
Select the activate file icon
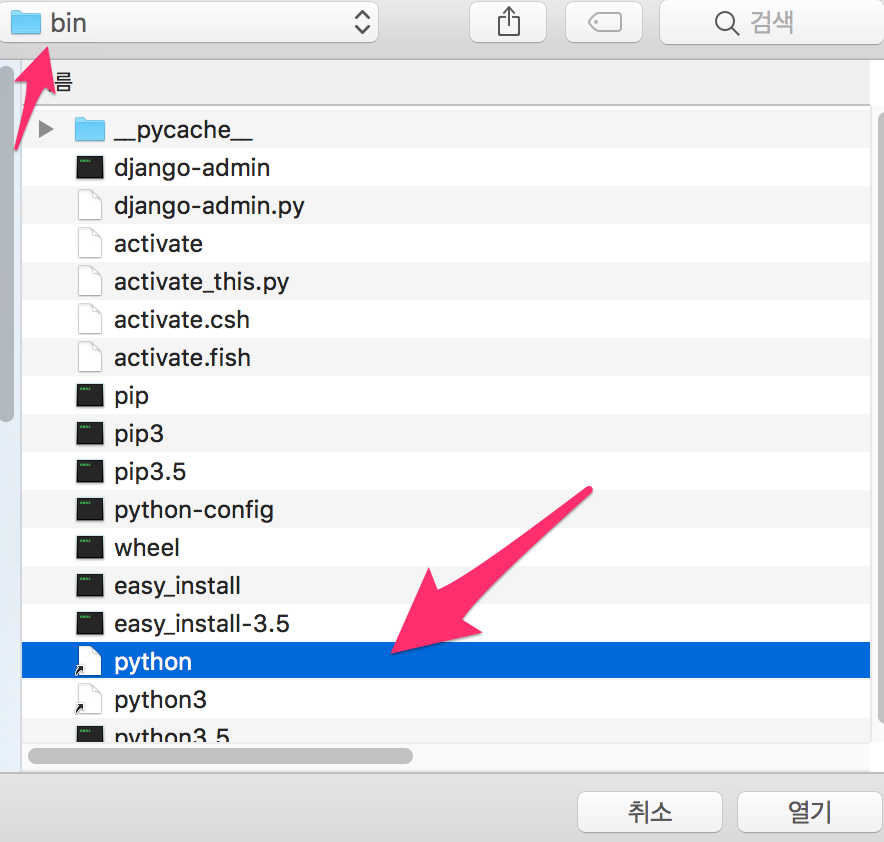pos(90,243)
